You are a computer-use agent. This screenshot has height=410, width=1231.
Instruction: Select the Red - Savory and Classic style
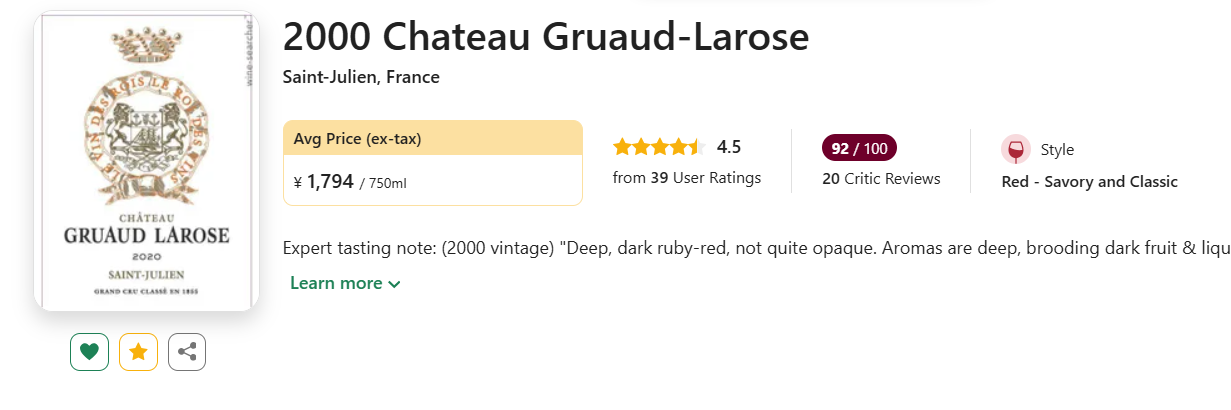(1089, 182)
